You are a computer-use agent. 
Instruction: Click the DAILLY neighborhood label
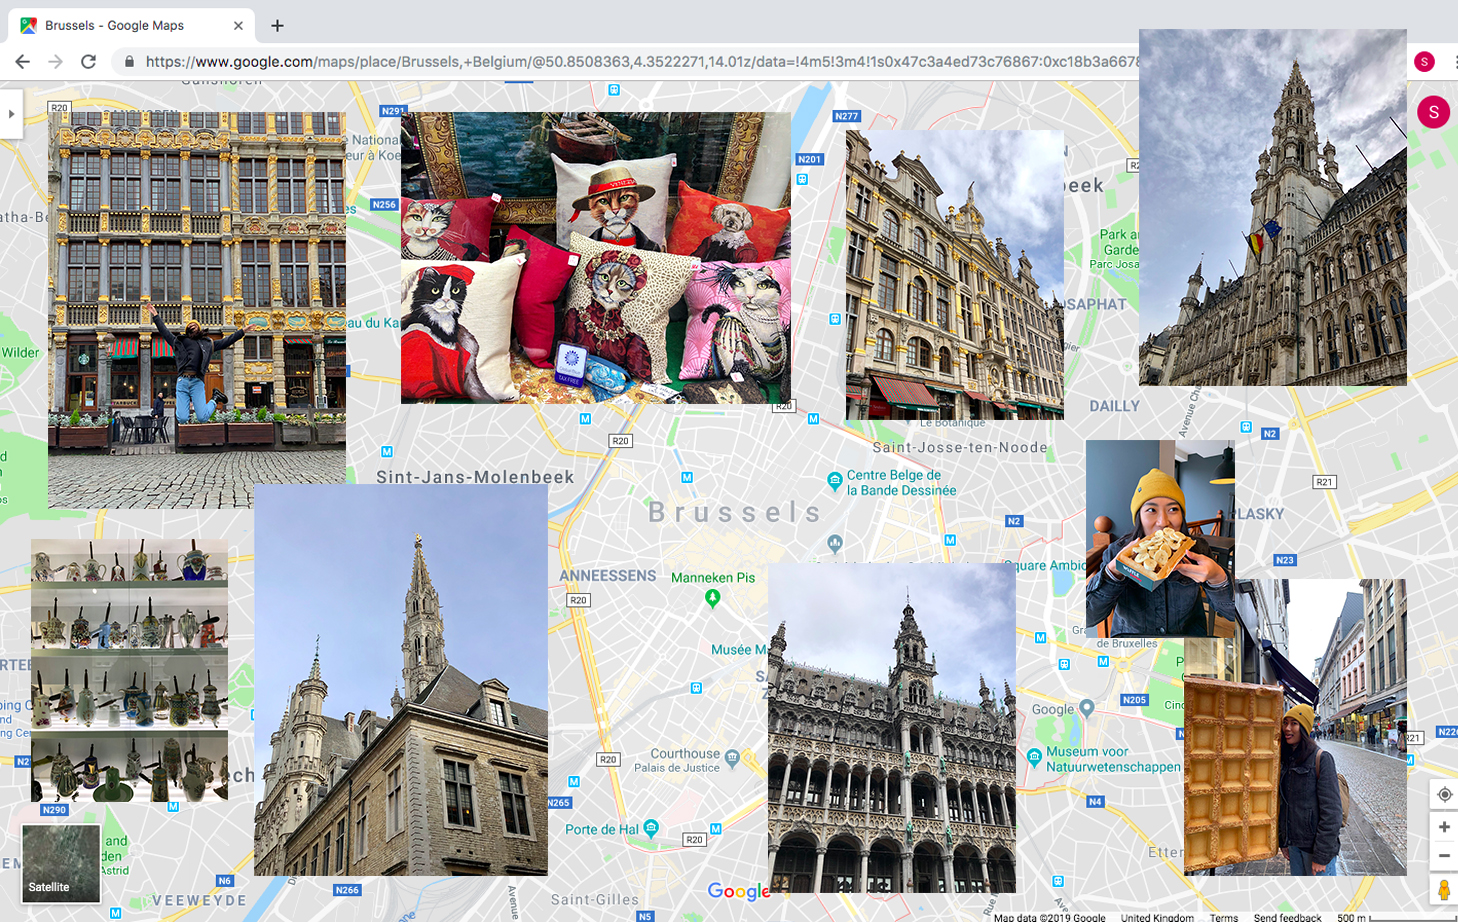click(1114, 406)
